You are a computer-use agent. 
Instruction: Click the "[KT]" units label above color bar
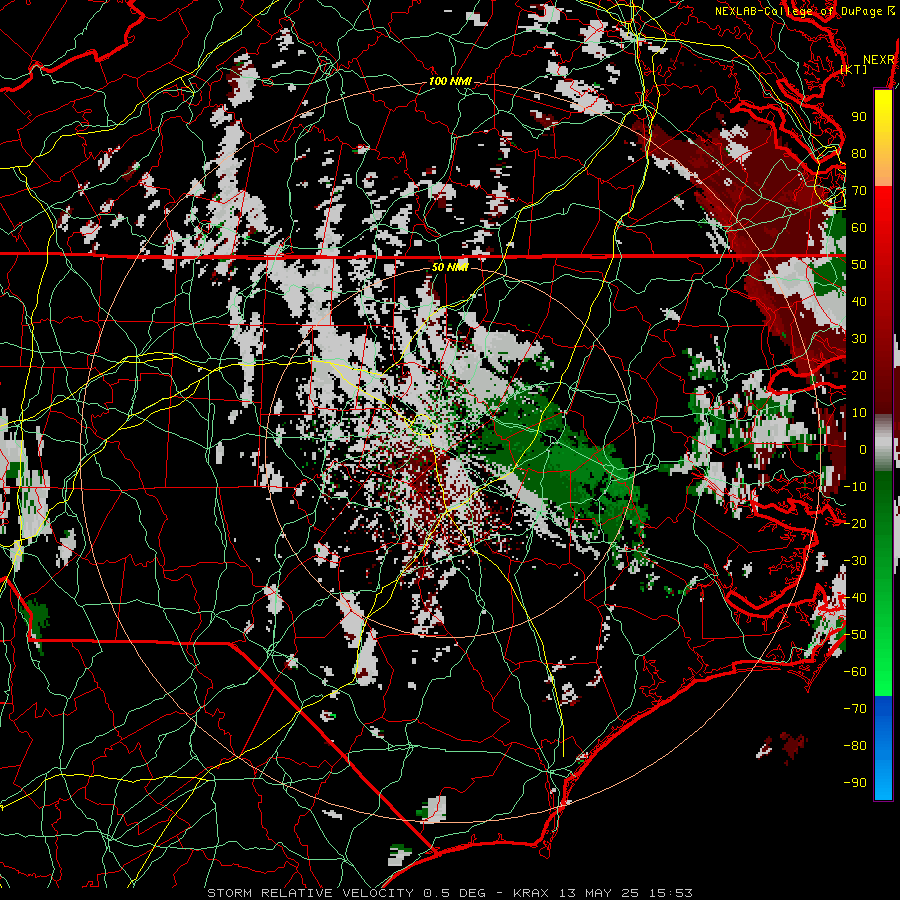[854, 69]
